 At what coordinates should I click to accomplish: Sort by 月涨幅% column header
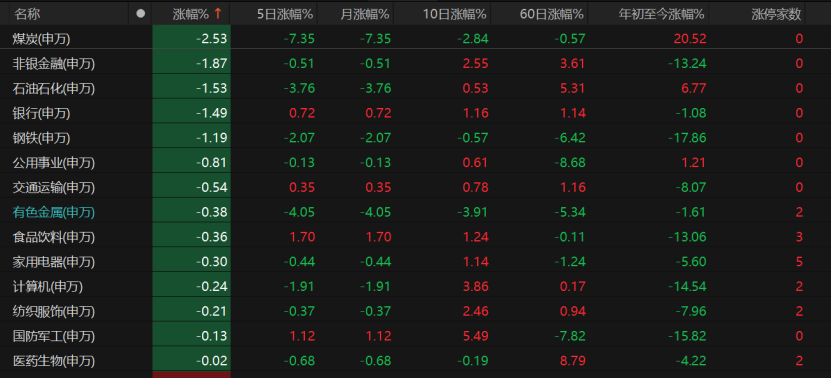pos(365,14)
